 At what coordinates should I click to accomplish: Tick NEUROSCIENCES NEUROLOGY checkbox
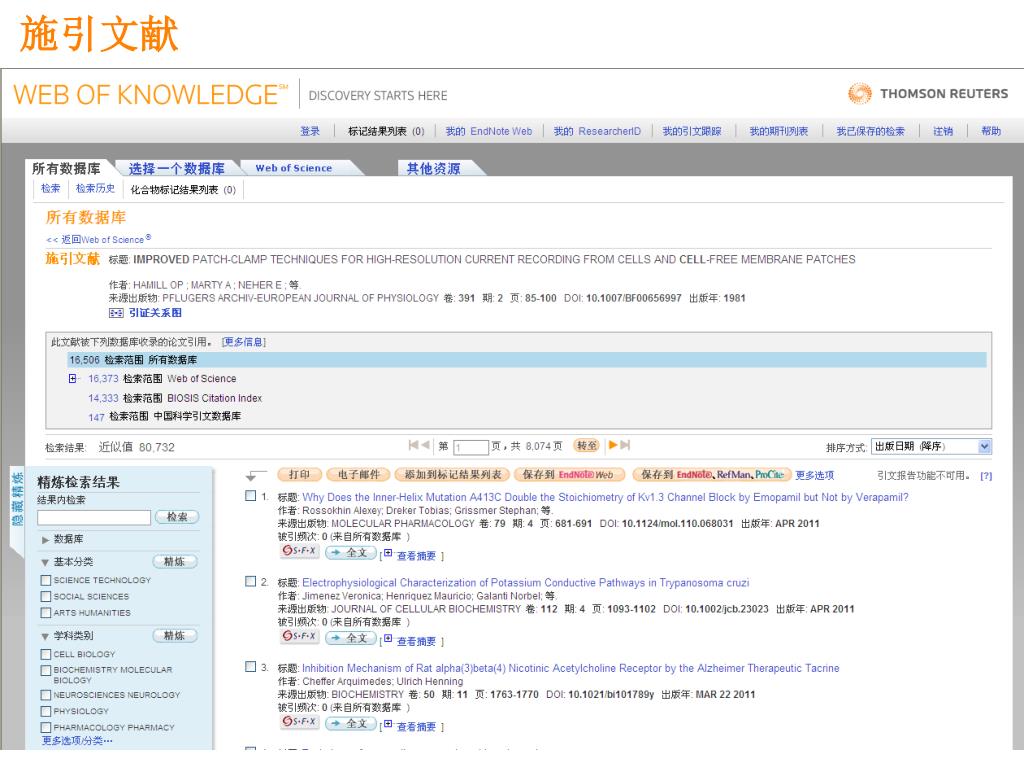[46, 695]
